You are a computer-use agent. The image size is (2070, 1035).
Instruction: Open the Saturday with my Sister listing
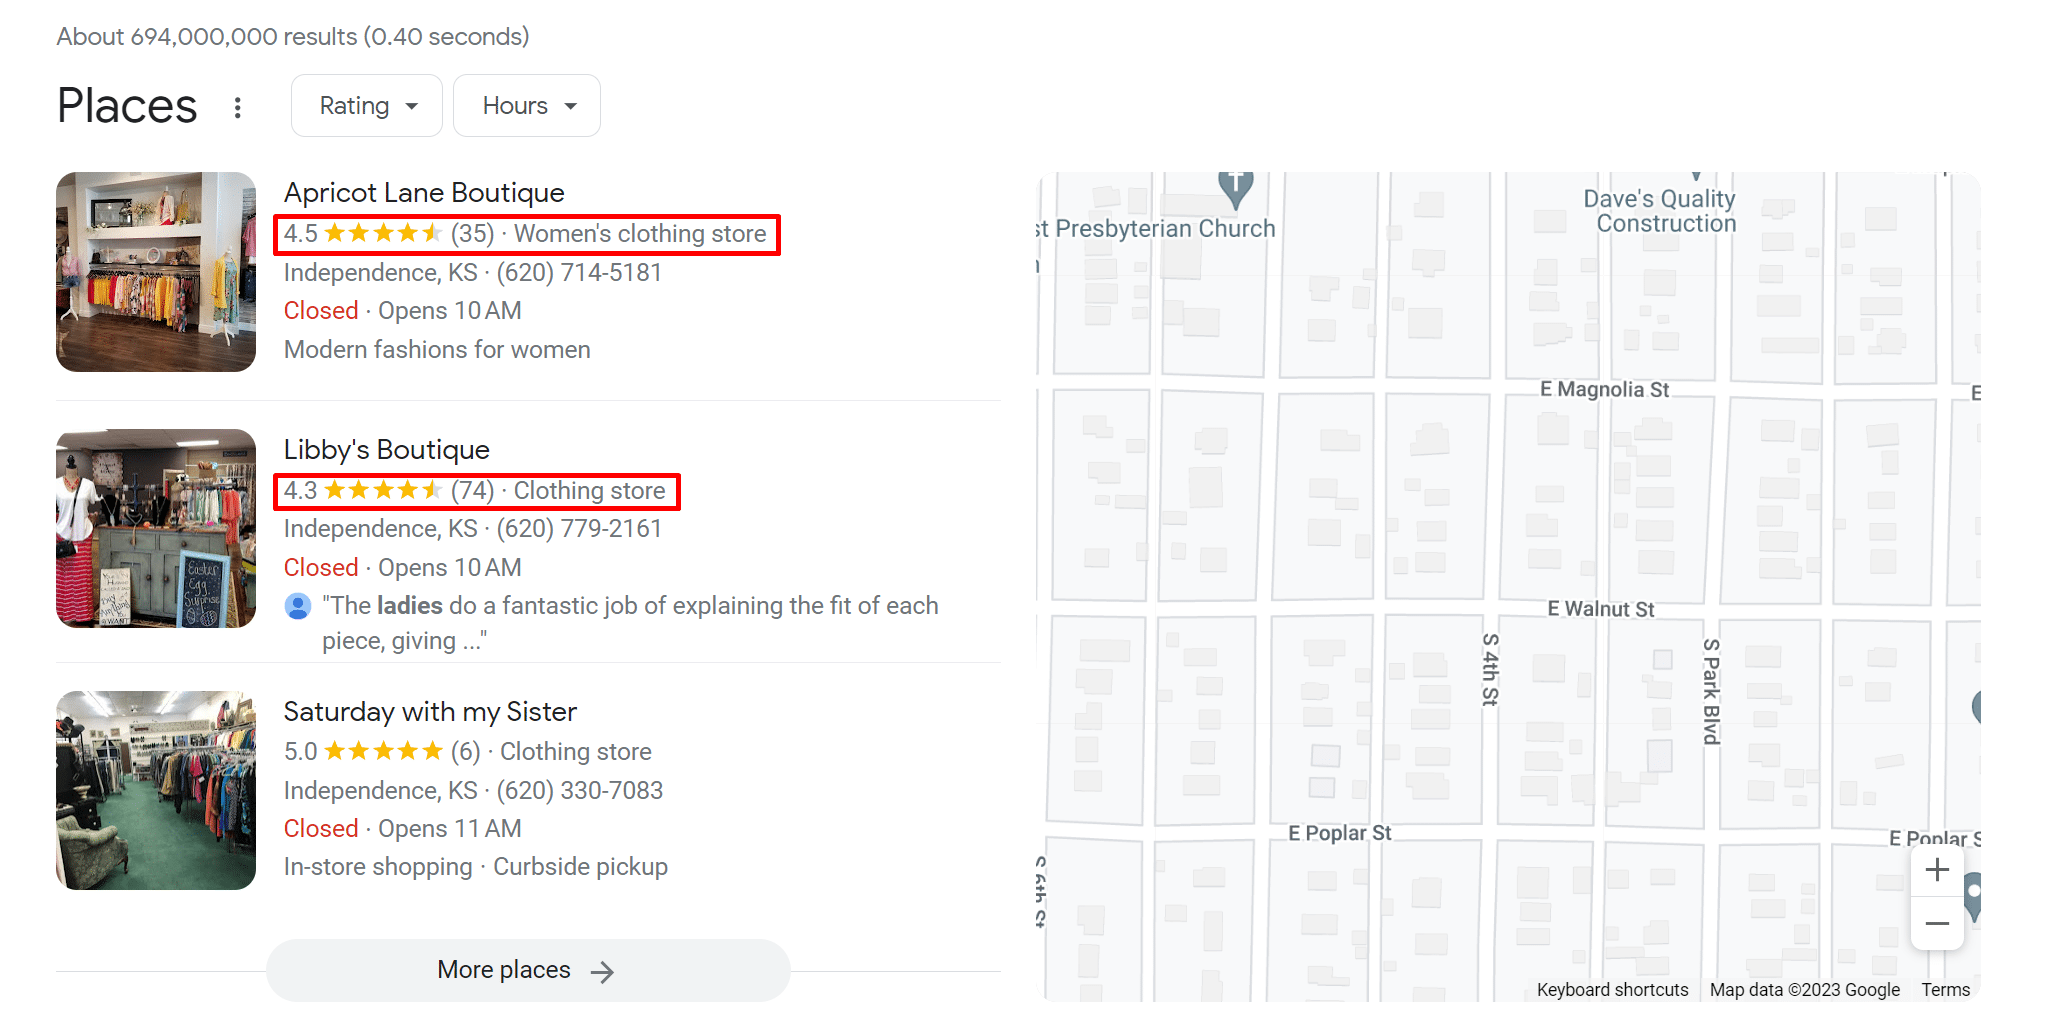tap(430, 712)
